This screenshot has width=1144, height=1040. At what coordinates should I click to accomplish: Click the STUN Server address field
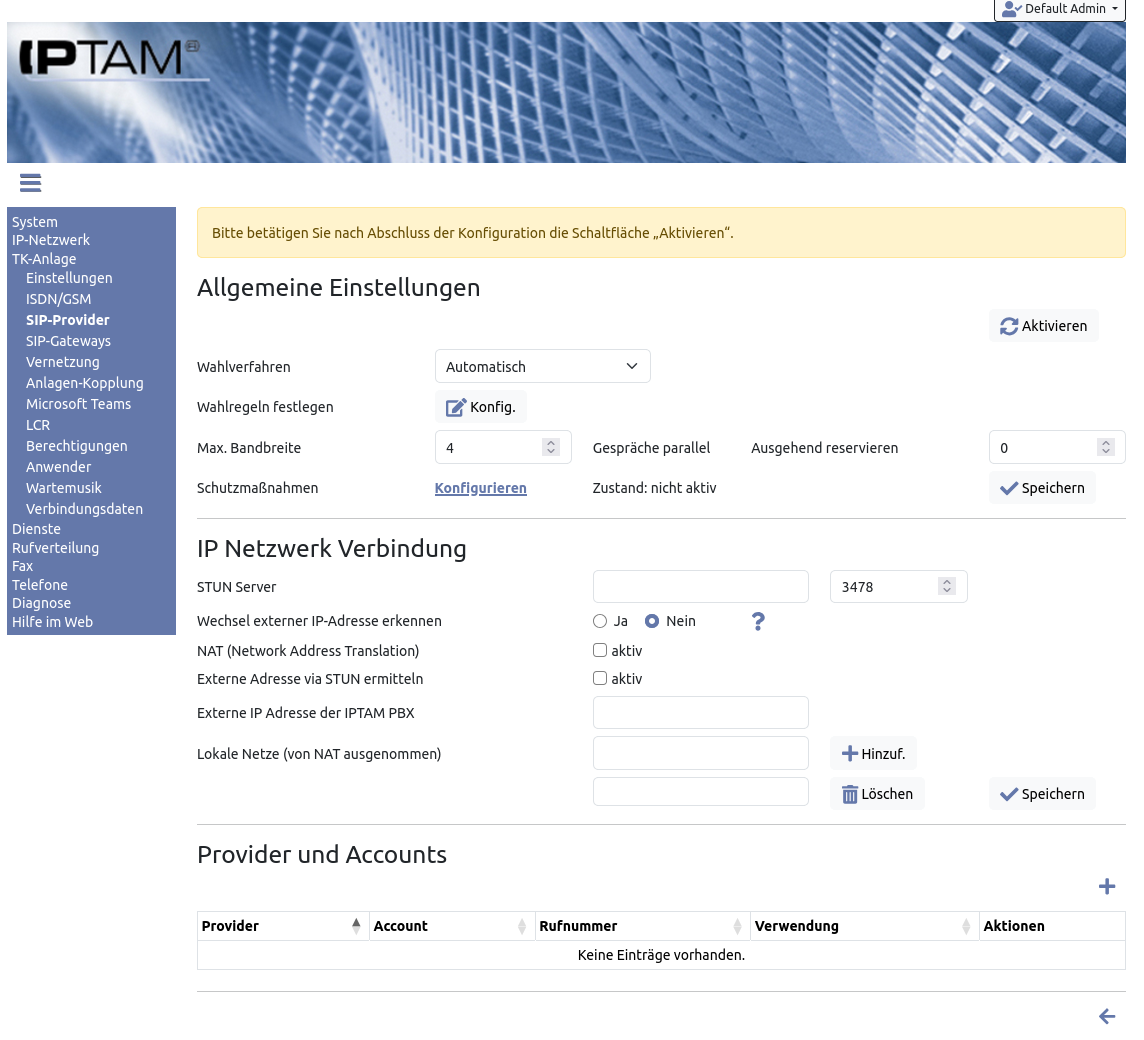pyautogui.click(x=700, y=587)
